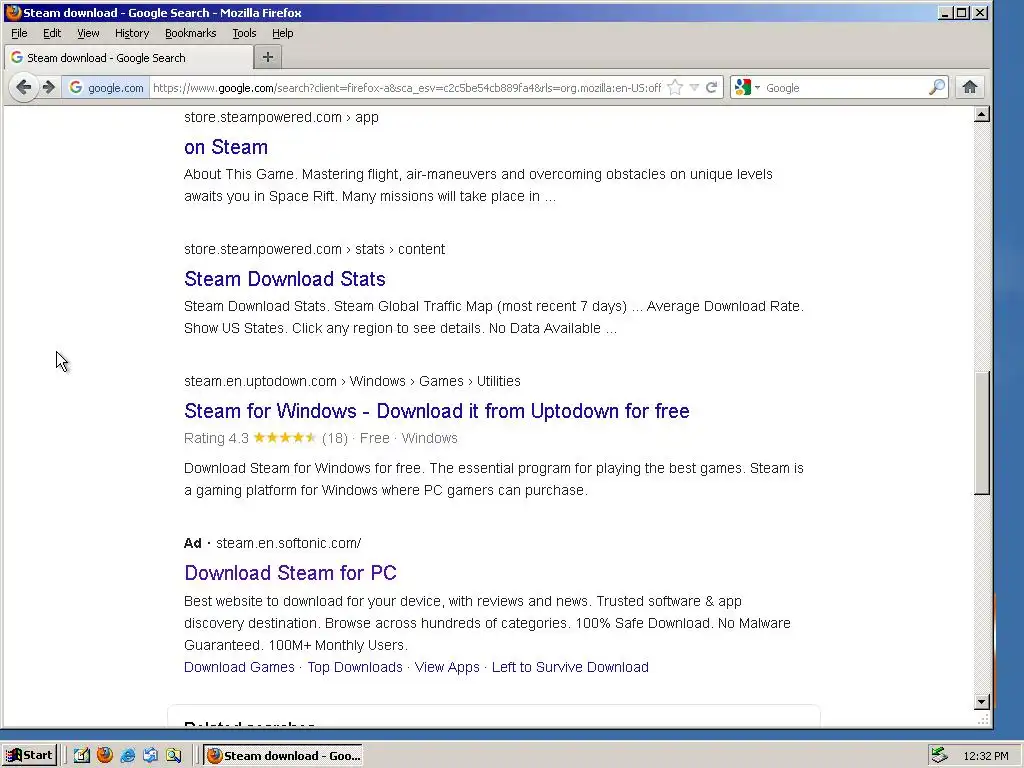Click 'store.steampowered.com › stats › content' breadcrumb

coord(314,249)
